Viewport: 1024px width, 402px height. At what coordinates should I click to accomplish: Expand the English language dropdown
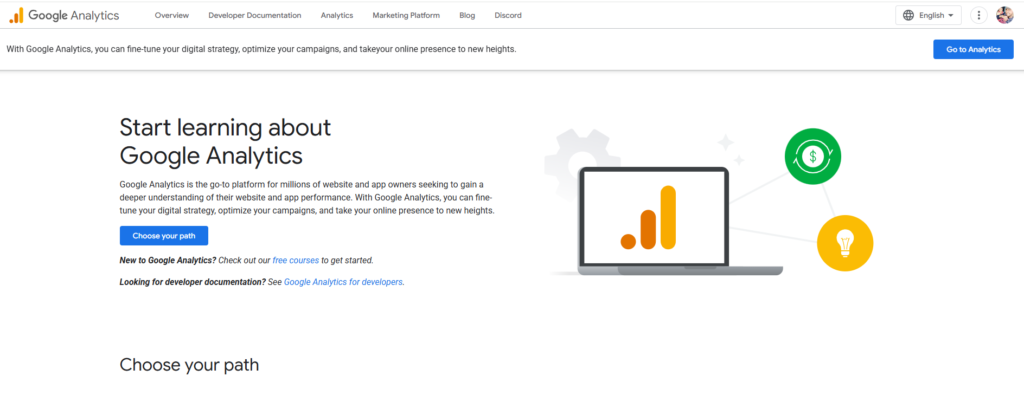(929, 15)
